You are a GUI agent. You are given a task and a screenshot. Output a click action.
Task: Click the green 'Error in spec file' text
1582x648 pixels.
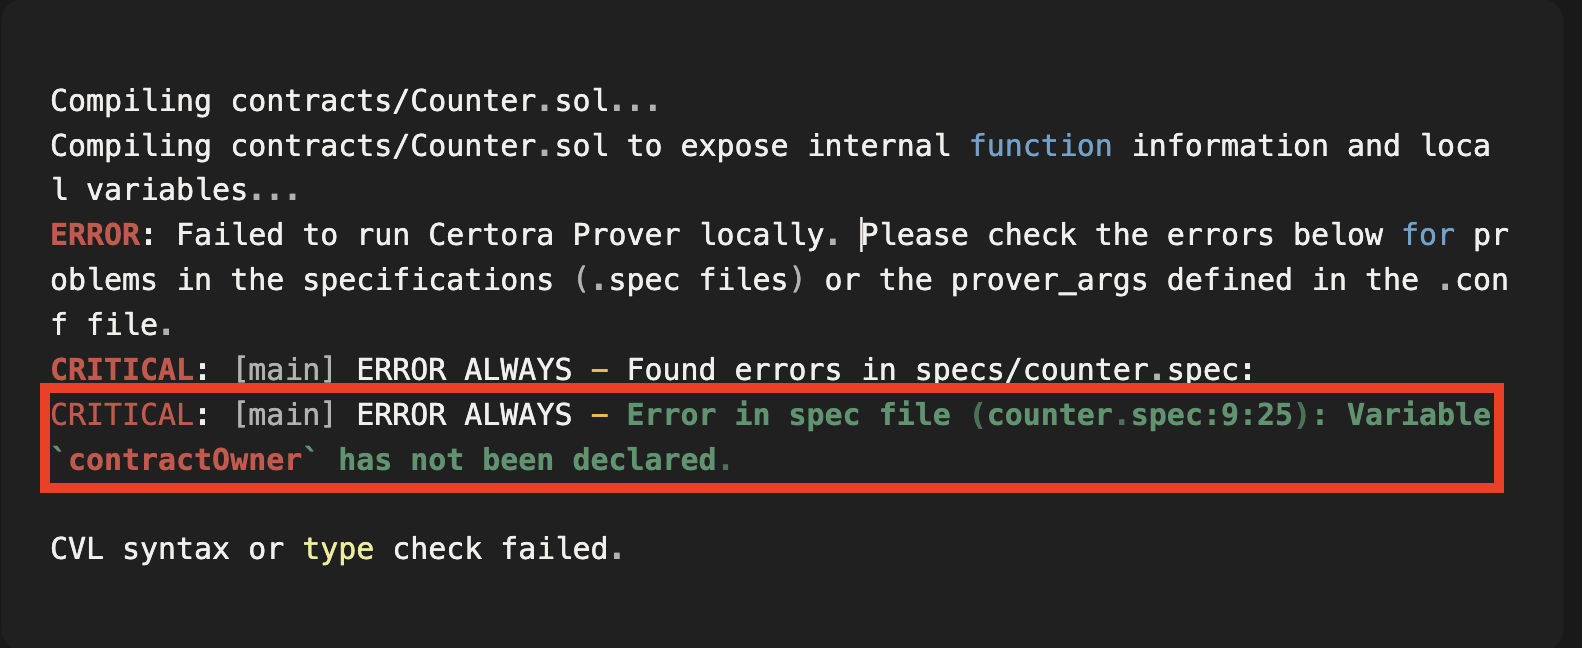788,415
